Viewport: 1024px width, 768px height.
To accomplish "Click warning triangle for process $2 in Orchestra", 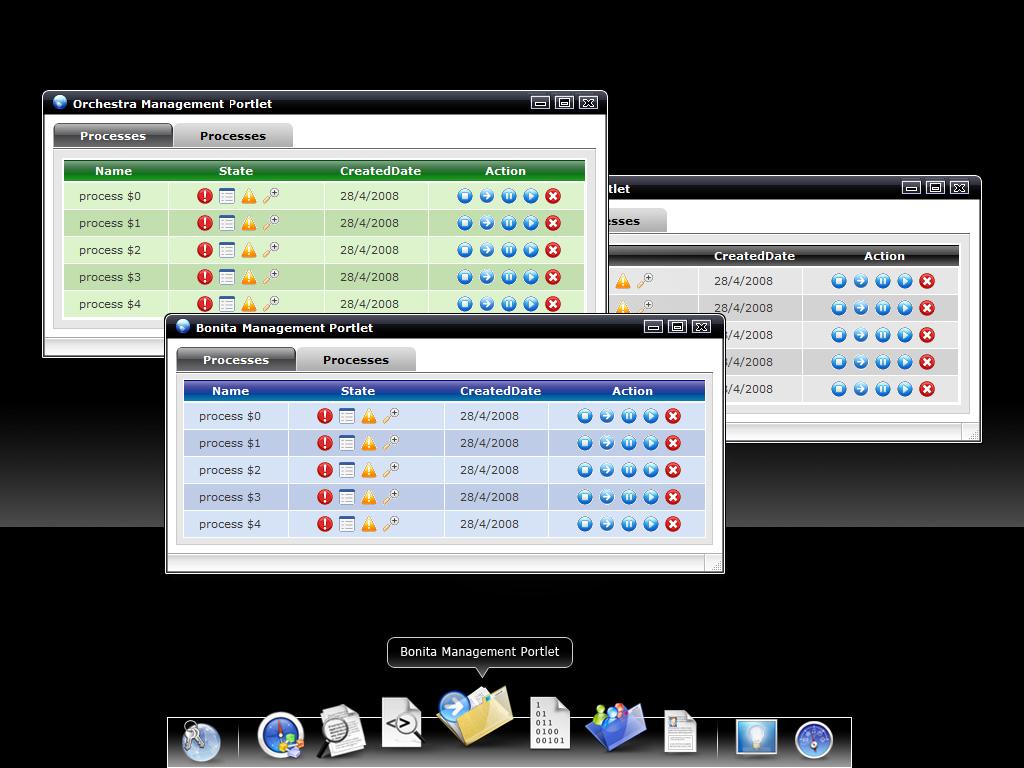I will (x=249, y=250).
